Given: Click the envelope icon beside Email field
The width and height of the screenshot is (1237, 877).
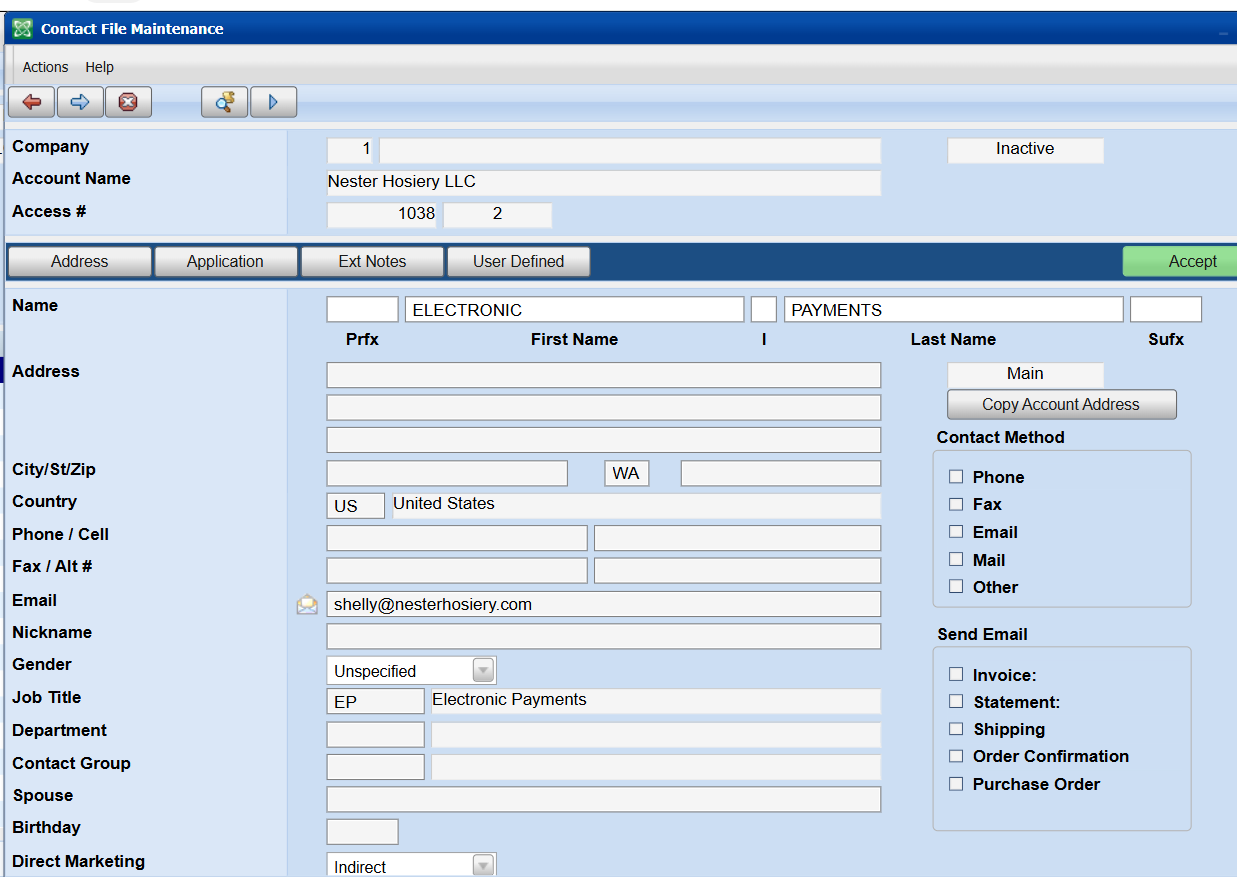Looking at the screenshot, I should (x=307, y=605).
